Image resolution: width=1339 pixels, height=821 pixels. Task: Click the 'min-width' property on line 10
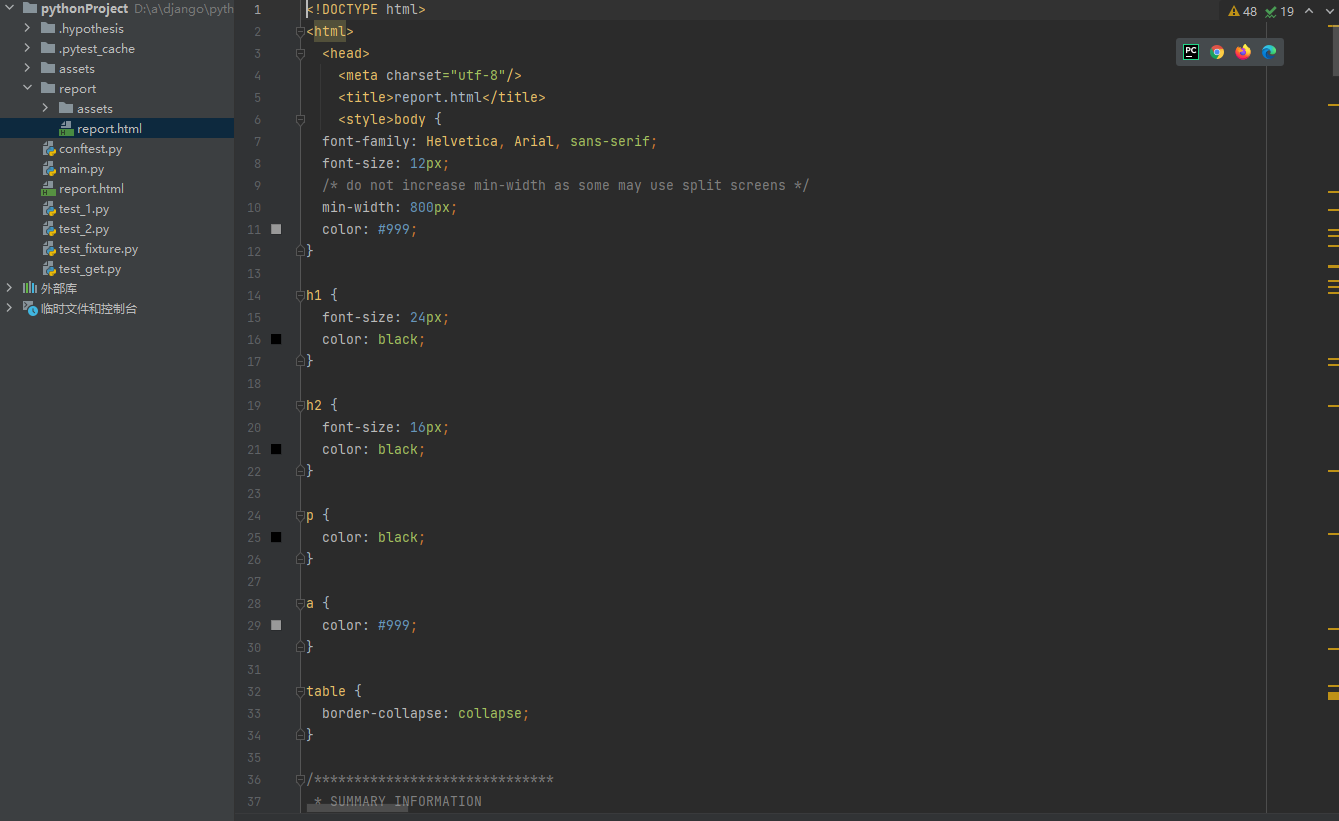(362, 207)
